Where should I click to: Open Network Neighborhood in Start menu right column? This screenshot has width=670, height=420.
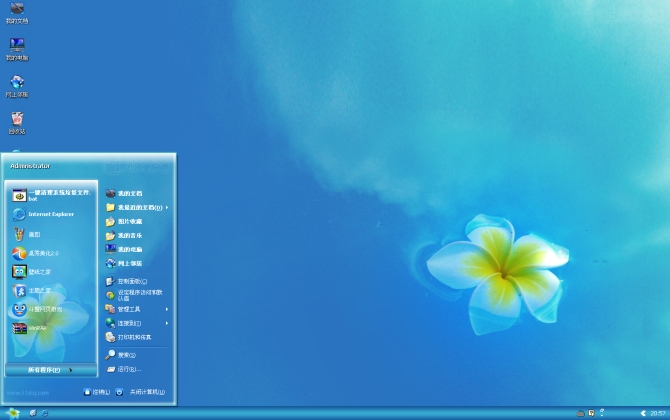pos(124,263)
